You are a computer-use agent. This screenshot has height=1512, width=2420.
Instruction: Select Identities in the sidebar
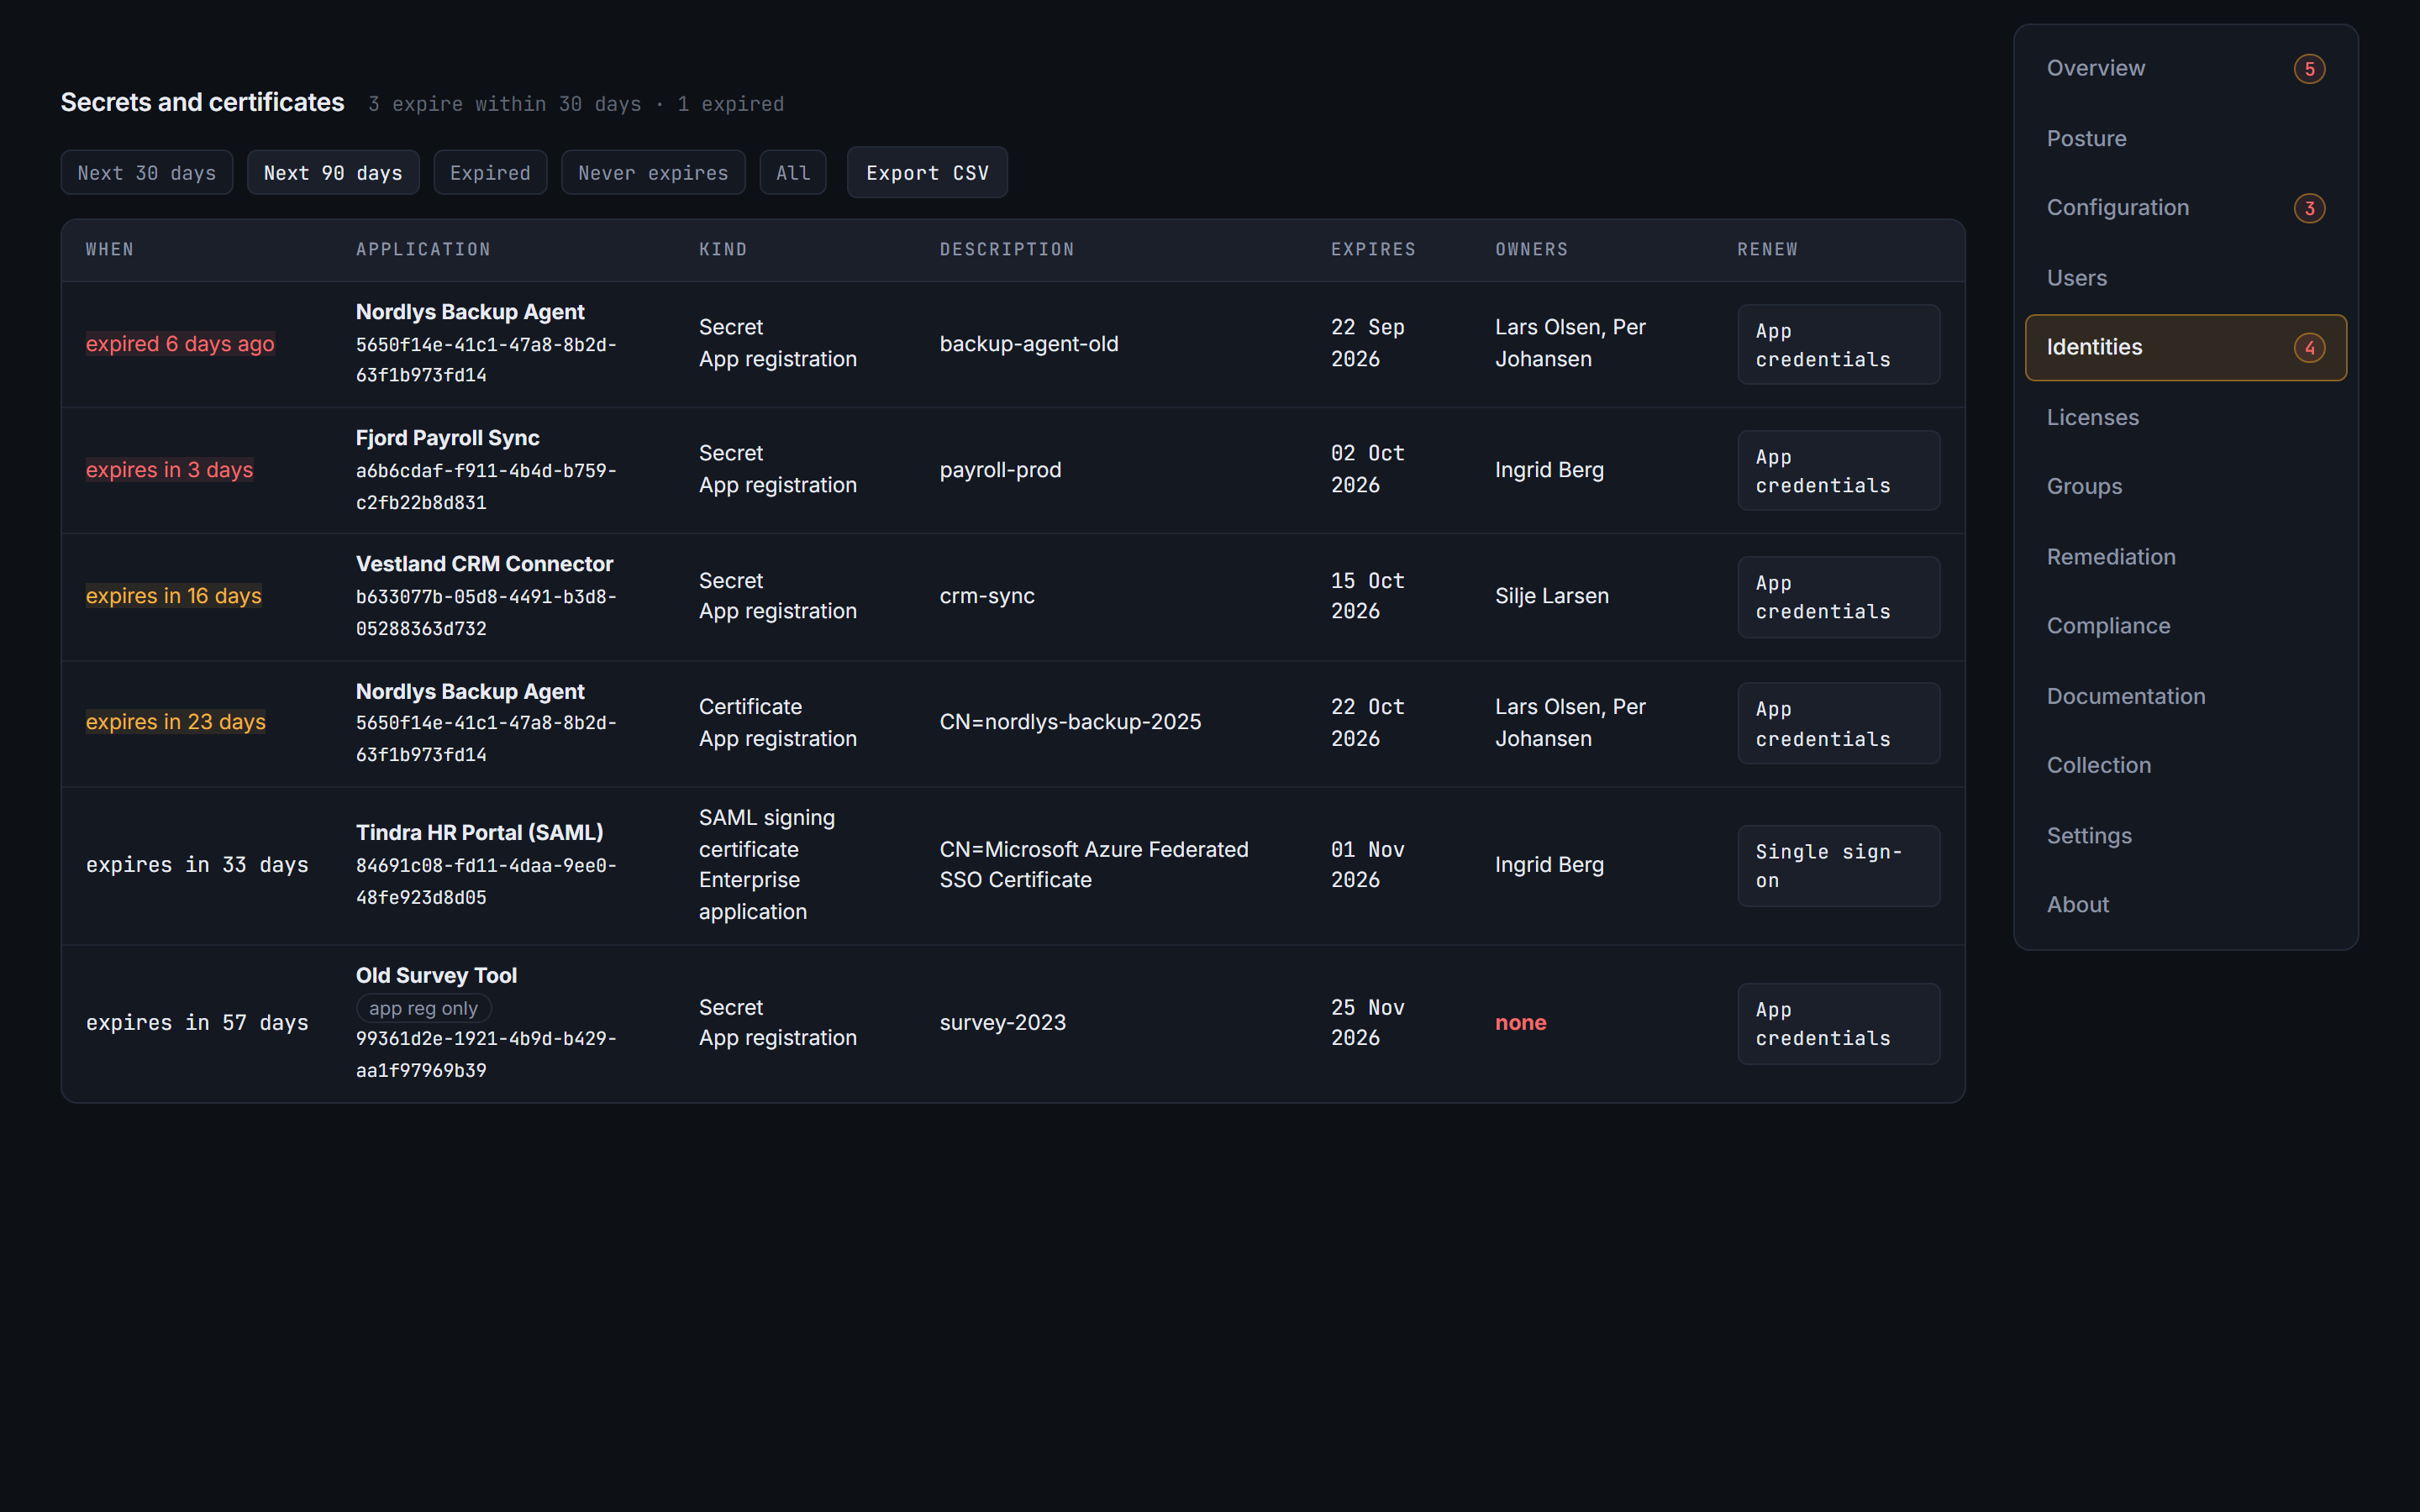point(2186,347)
